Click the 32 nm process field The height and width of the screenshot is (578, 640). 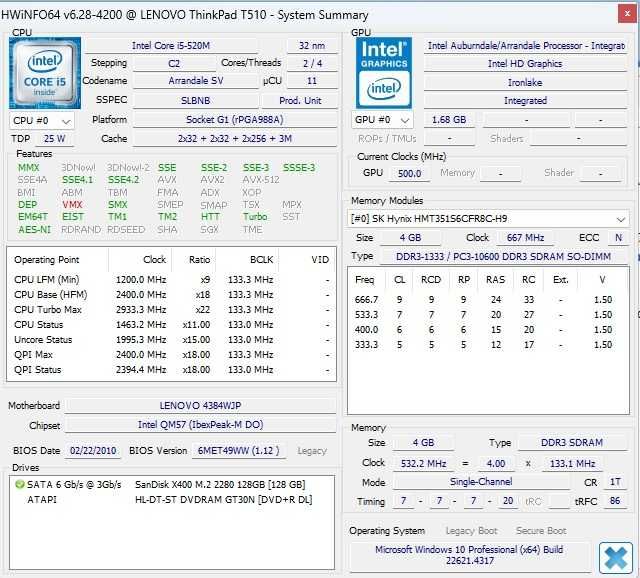tap(312, 46)
